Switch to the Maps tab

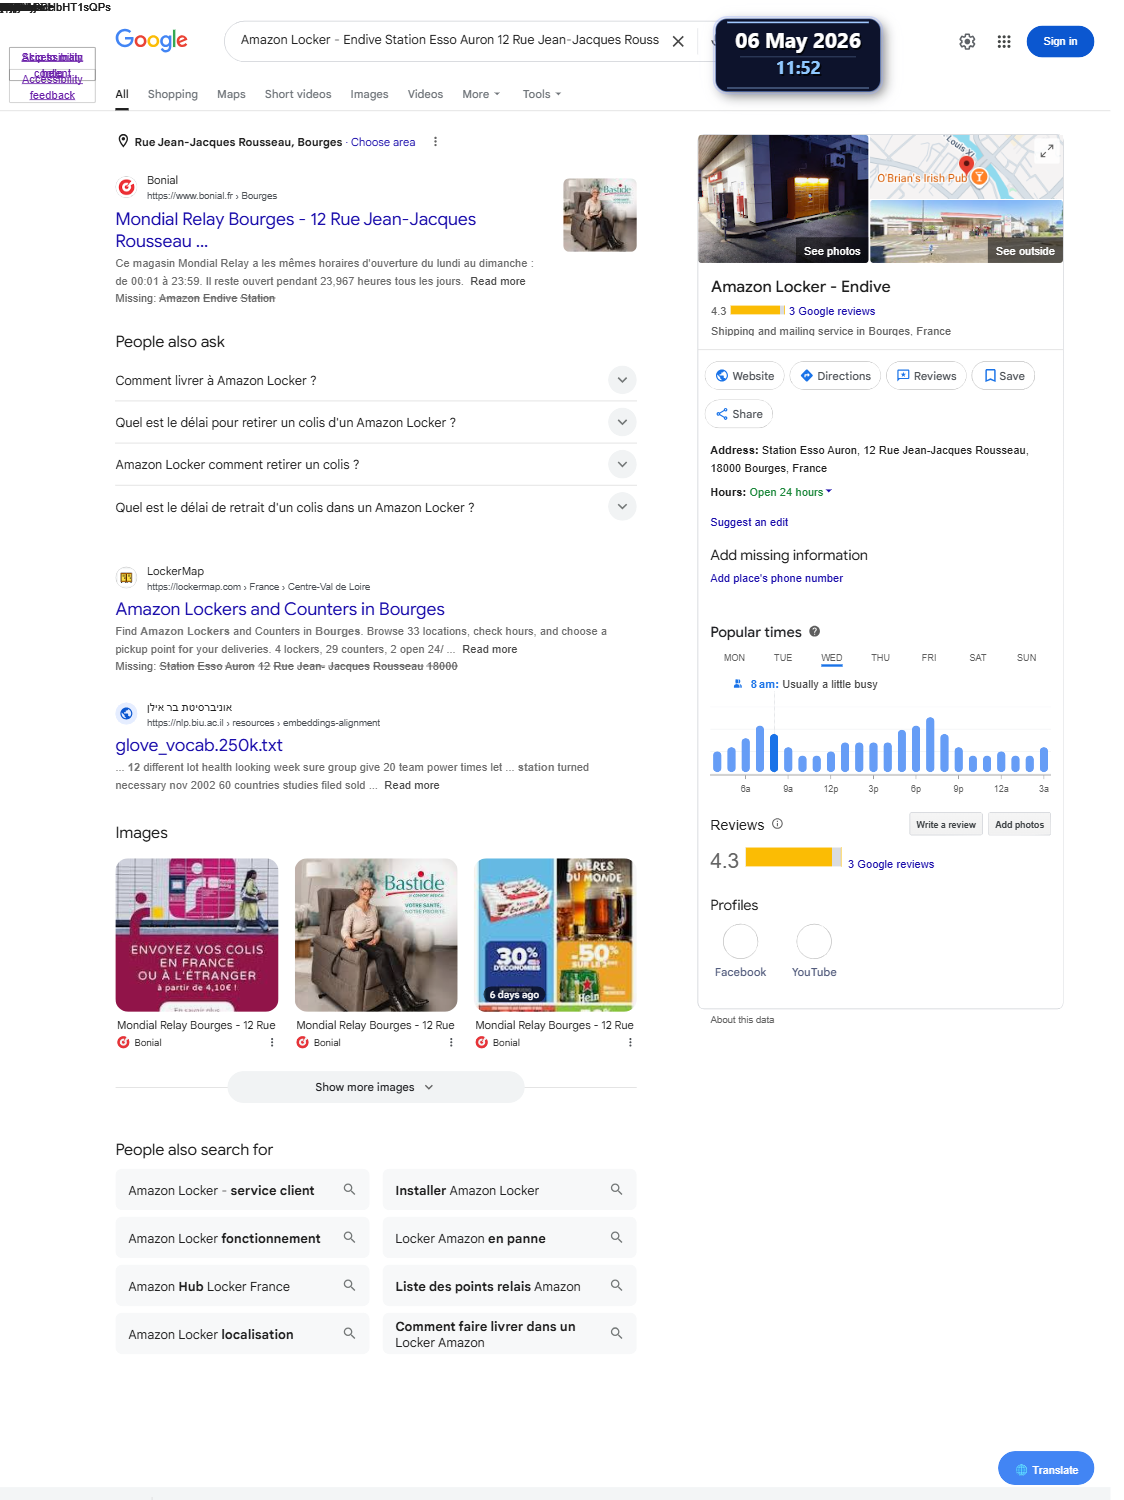[231, 94]
